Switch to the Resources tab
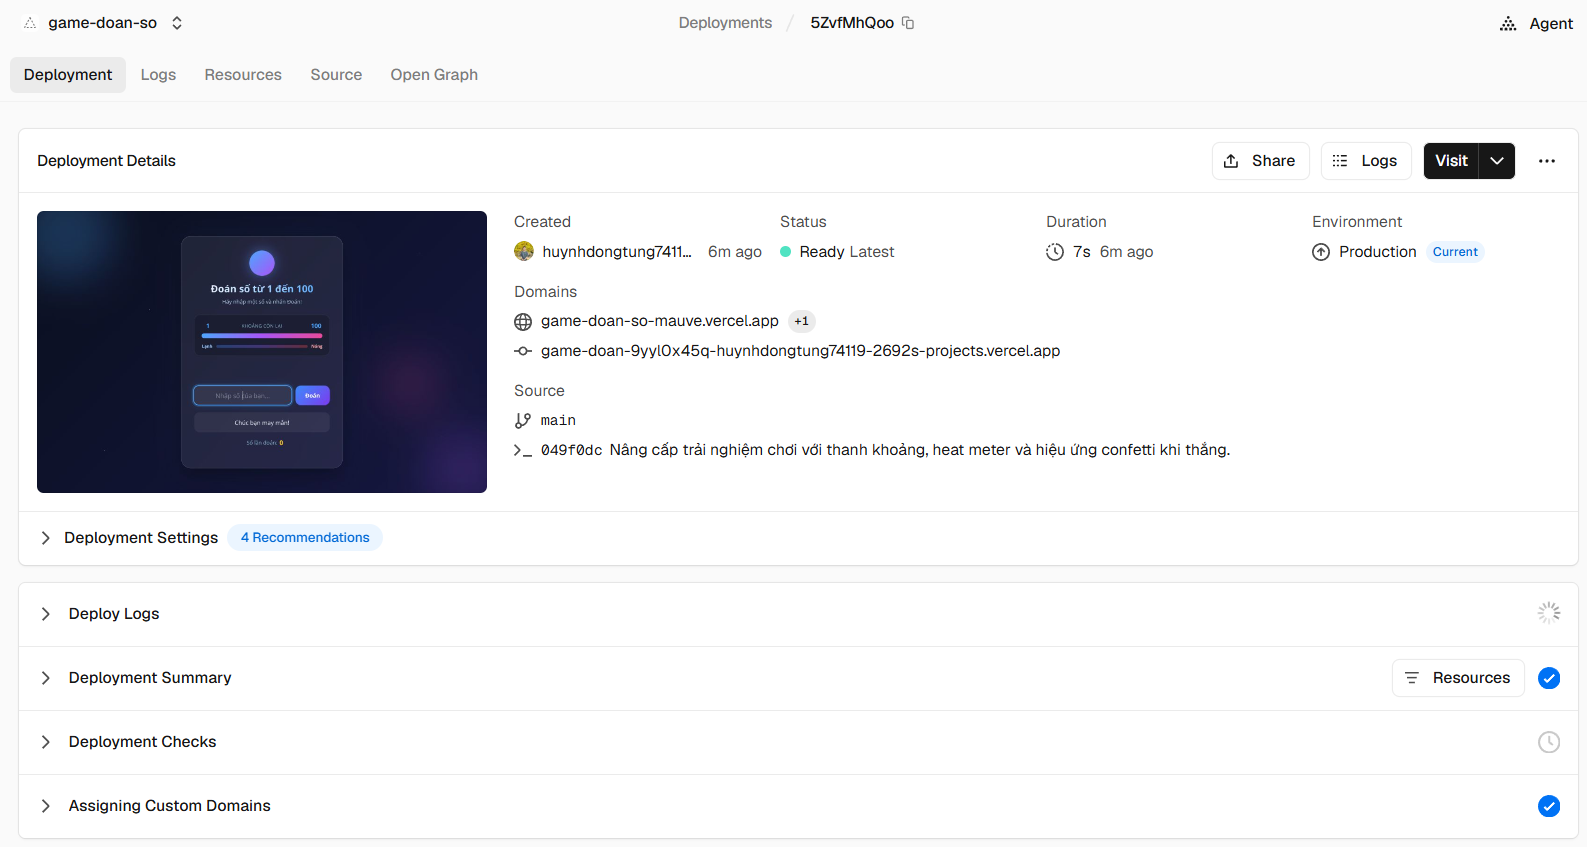 coord(243,75)
